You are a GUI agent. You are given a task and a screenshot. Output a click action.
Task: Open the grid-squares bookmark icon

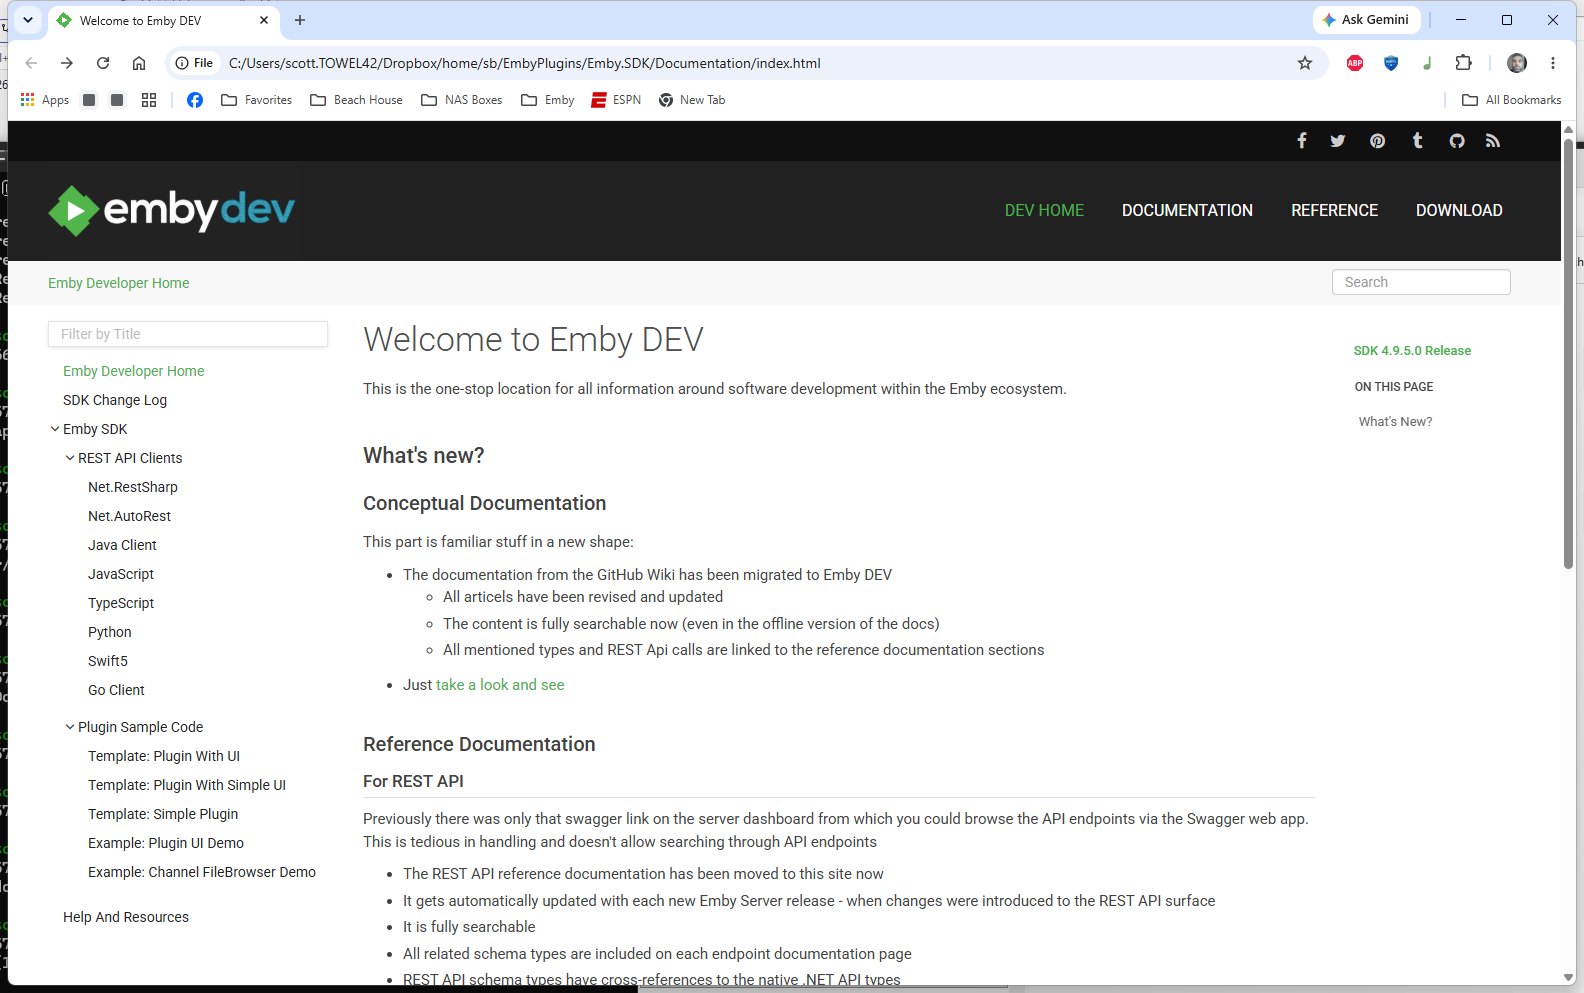(x=149, y=100)
